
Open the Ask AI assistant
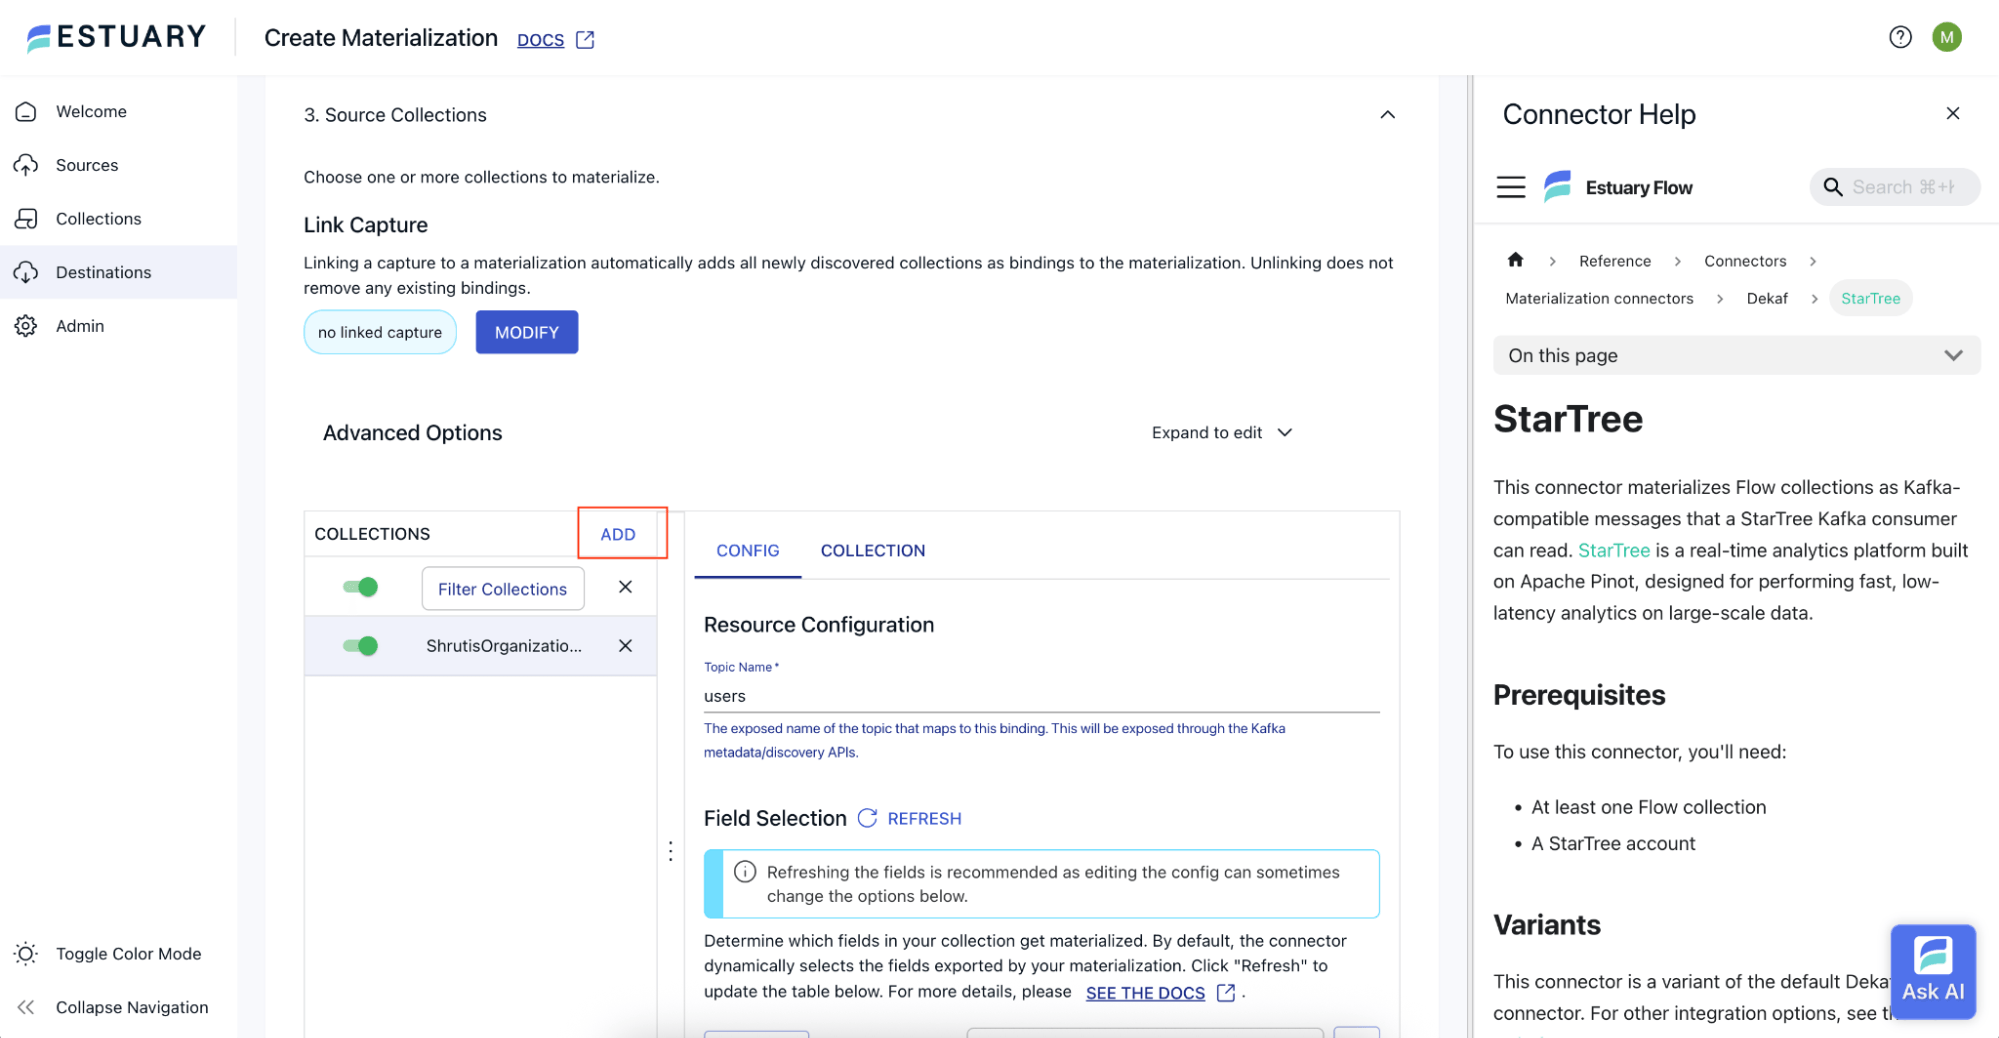coord(1933,971)
